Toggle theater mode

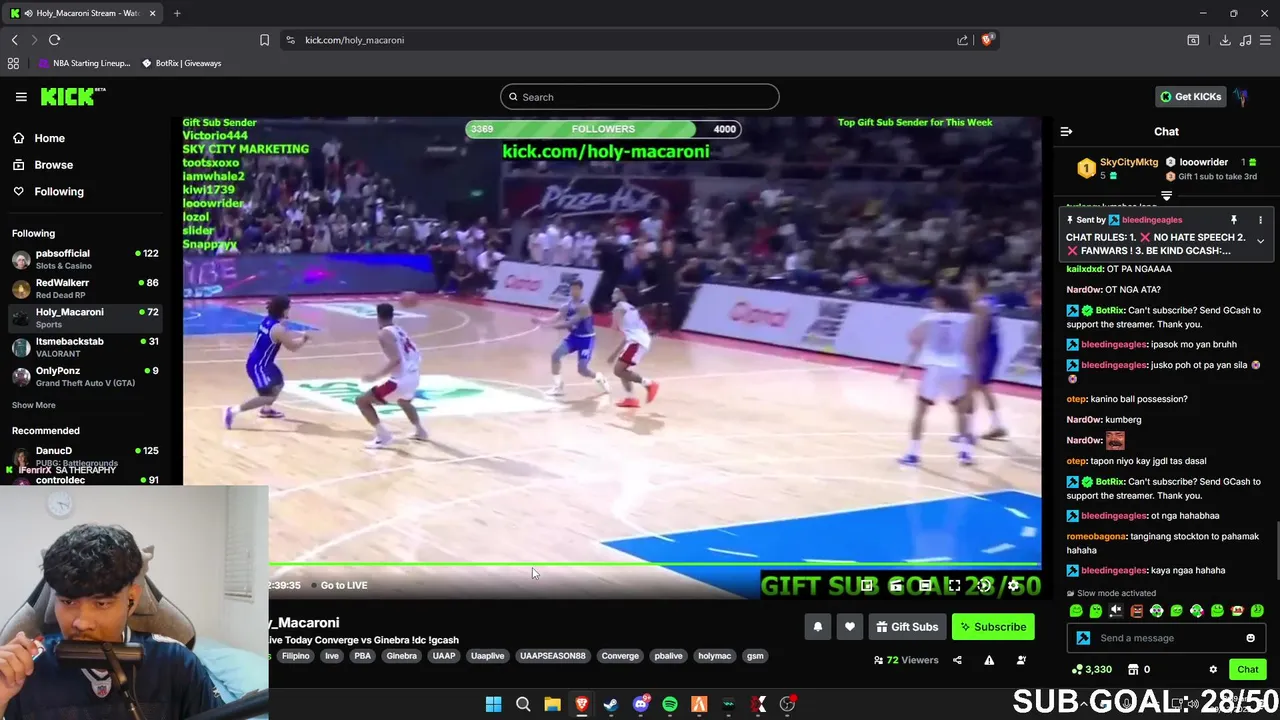point(925,585)
